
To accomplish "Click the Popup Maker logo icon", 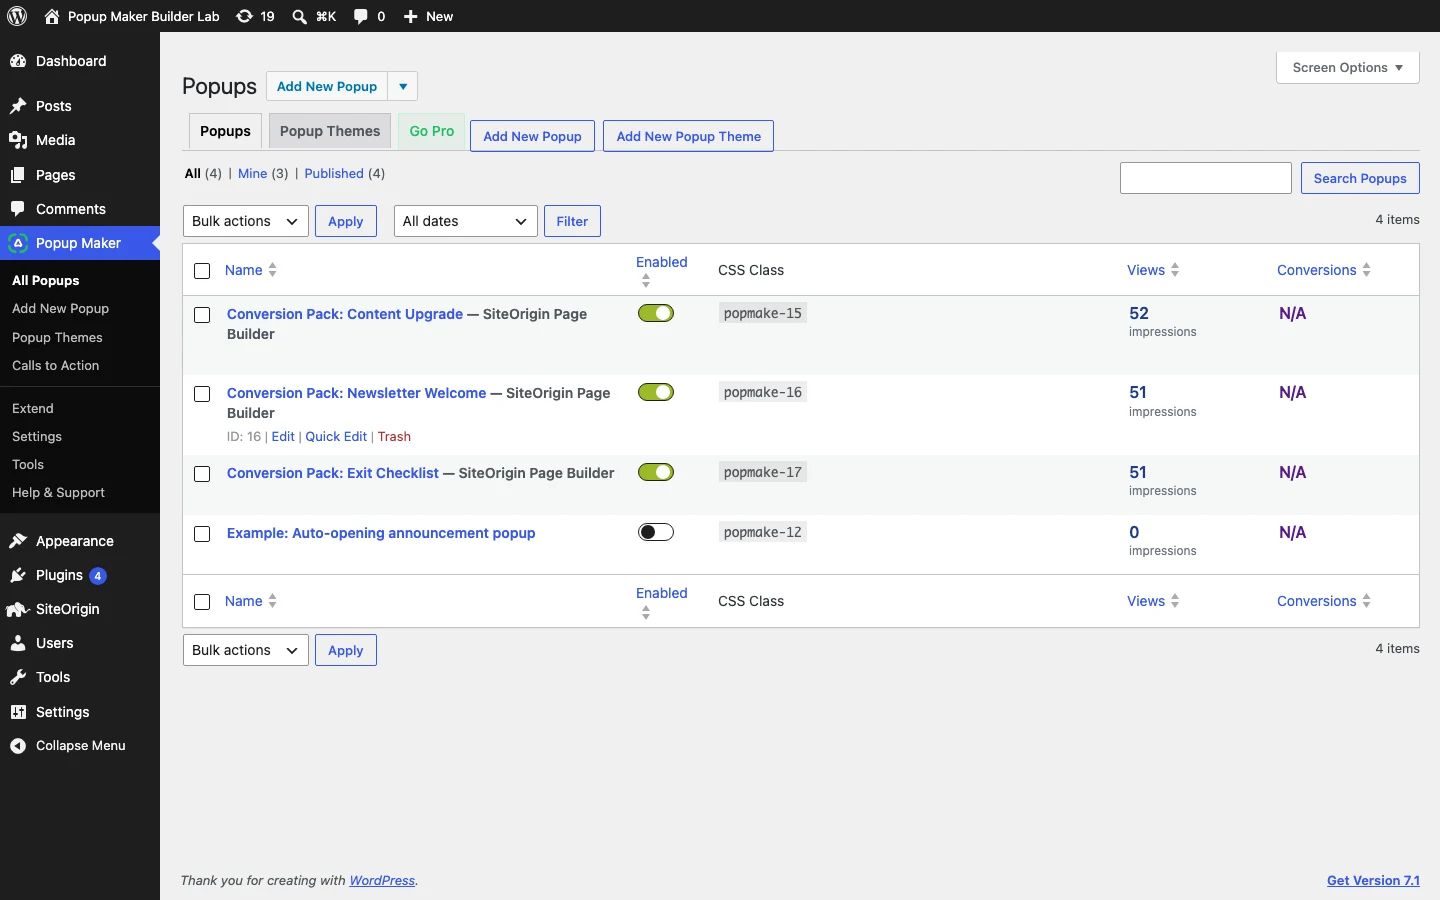I will 18,243.
